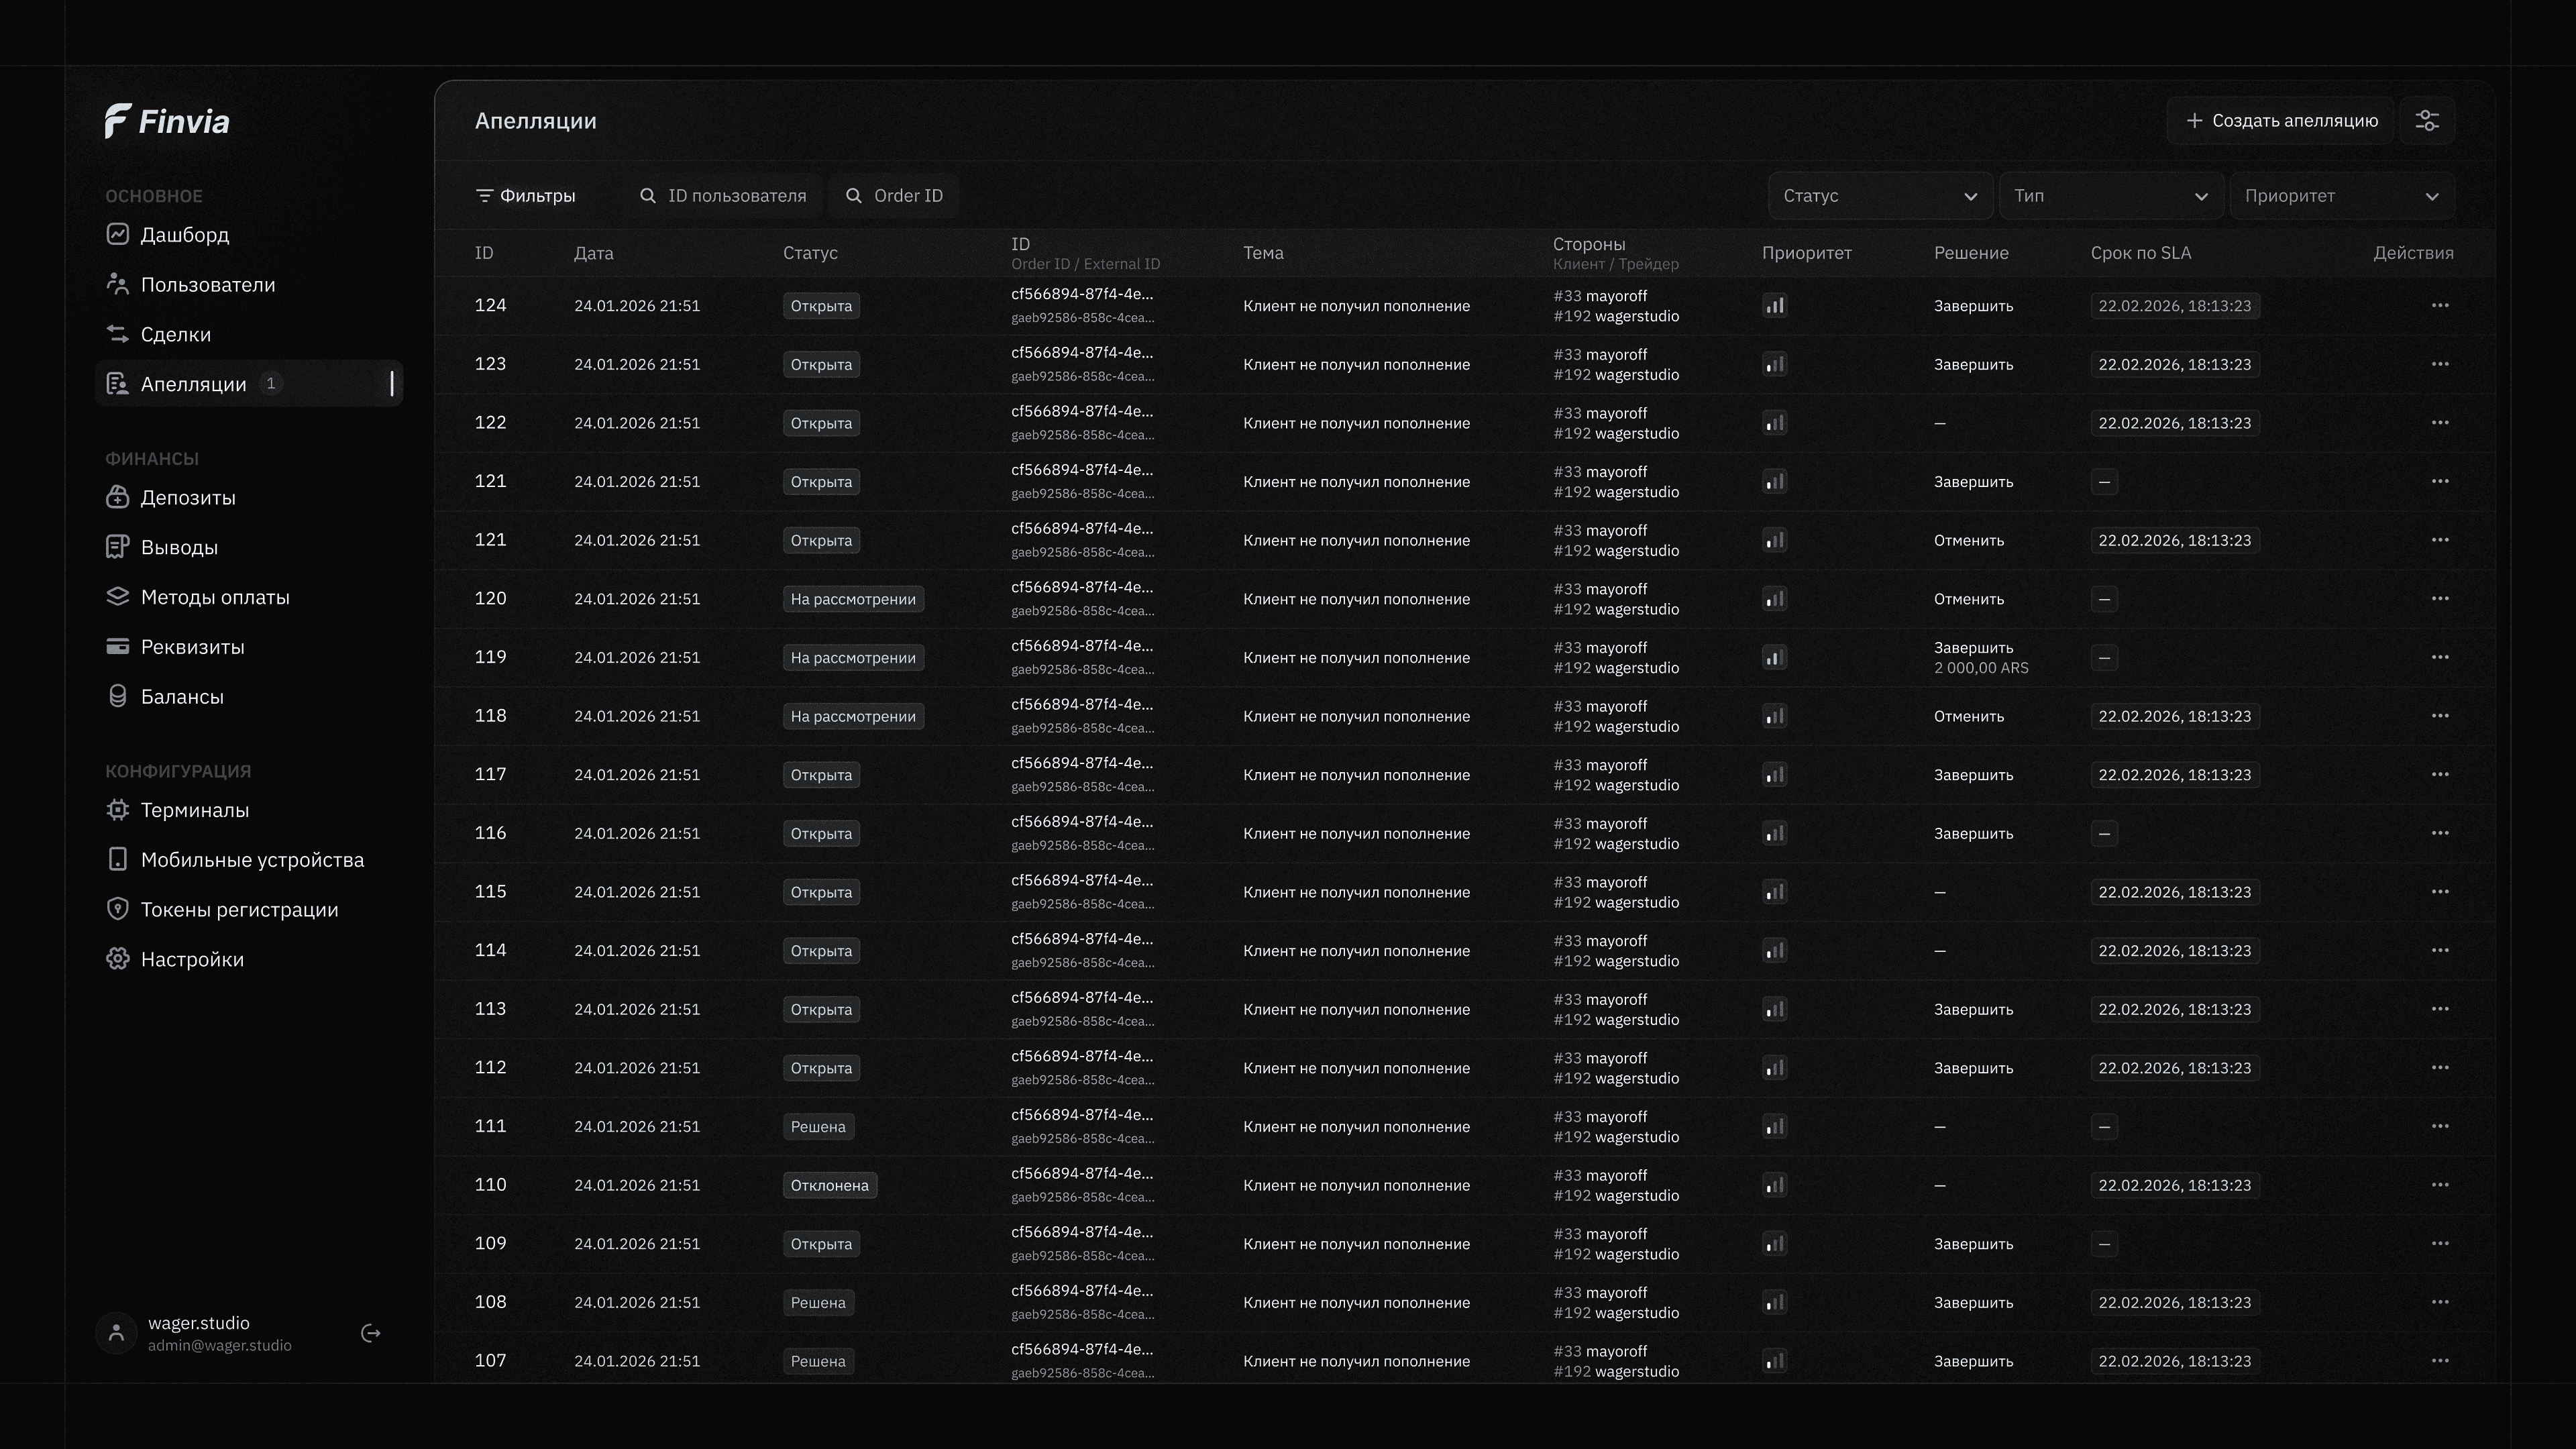The width and height of the screenshot is (2576, 1449).
Task: Navigate to Токены регистрации
Action: (x=239, y=910)
